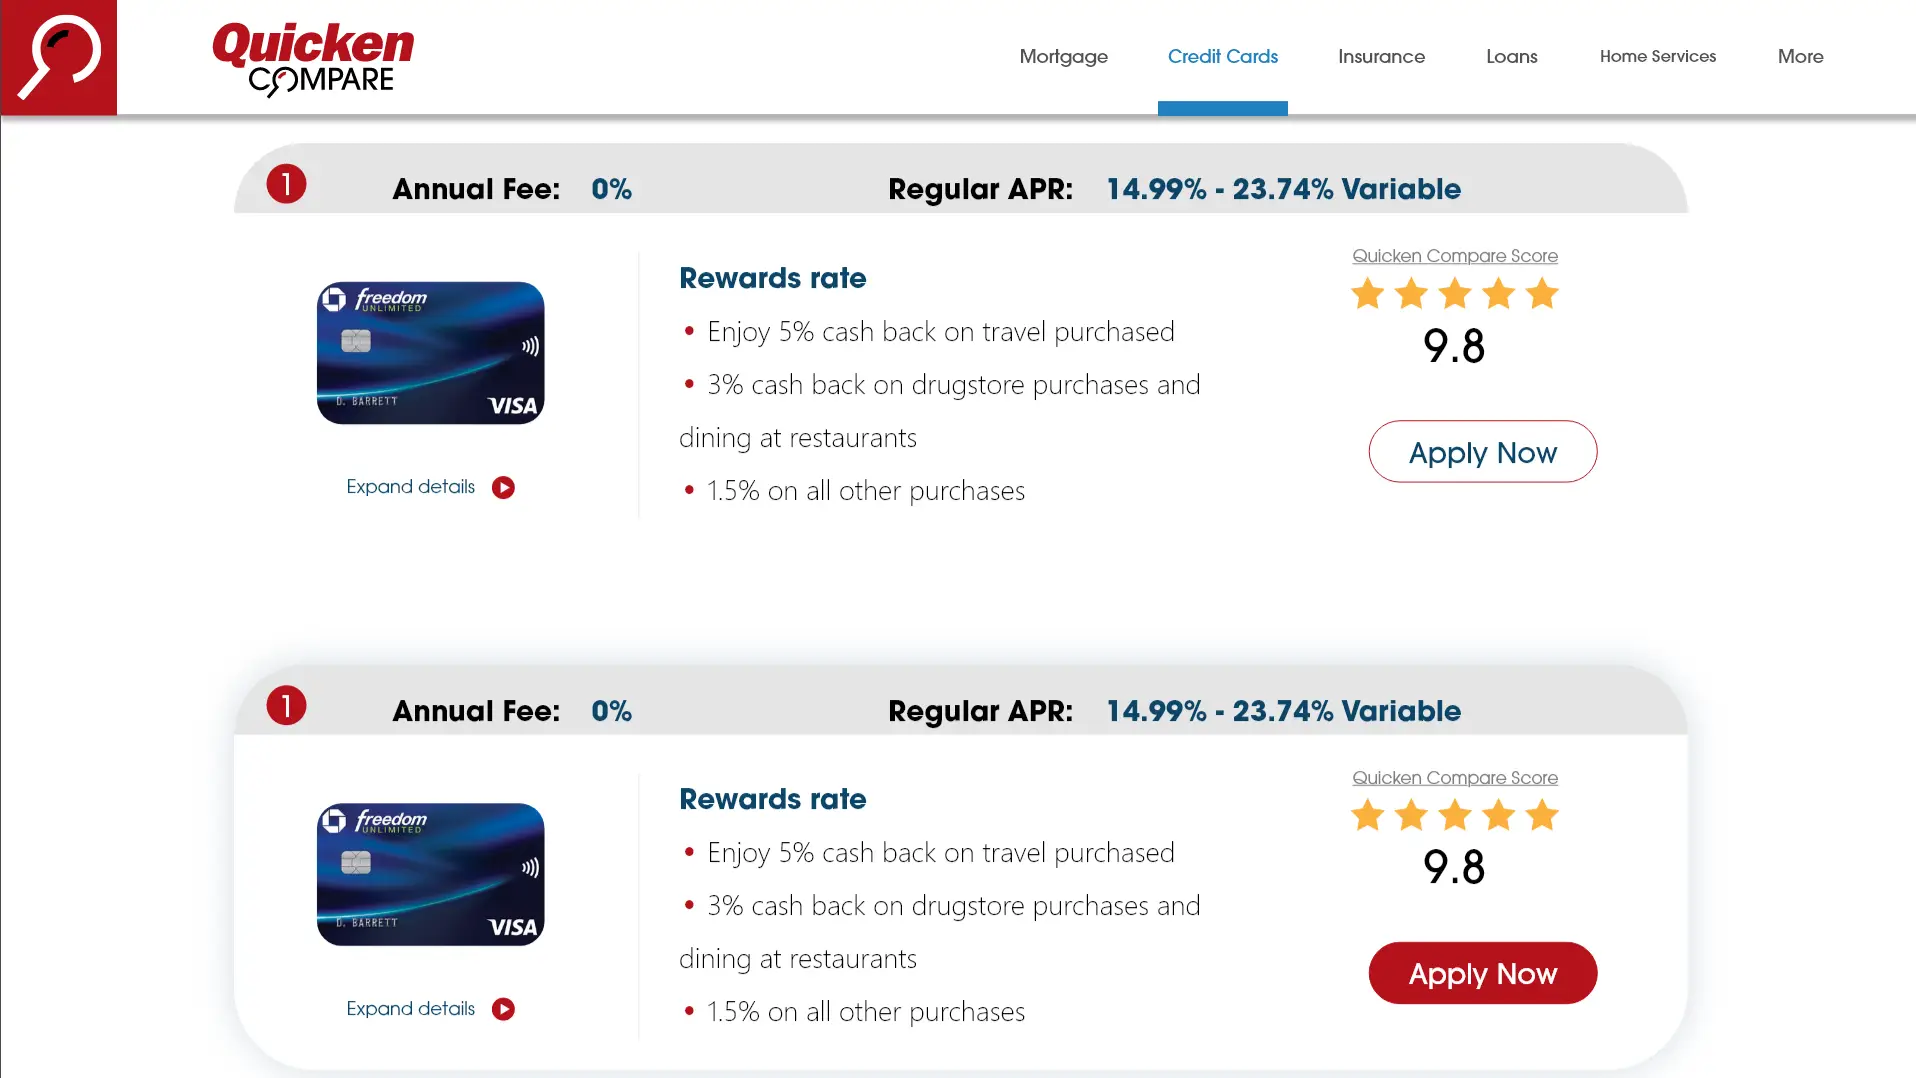Image resolution: width=1916 pixels, height=1078 pixels.
Task: Click the first card's star rating
Action: [1454, 294]
